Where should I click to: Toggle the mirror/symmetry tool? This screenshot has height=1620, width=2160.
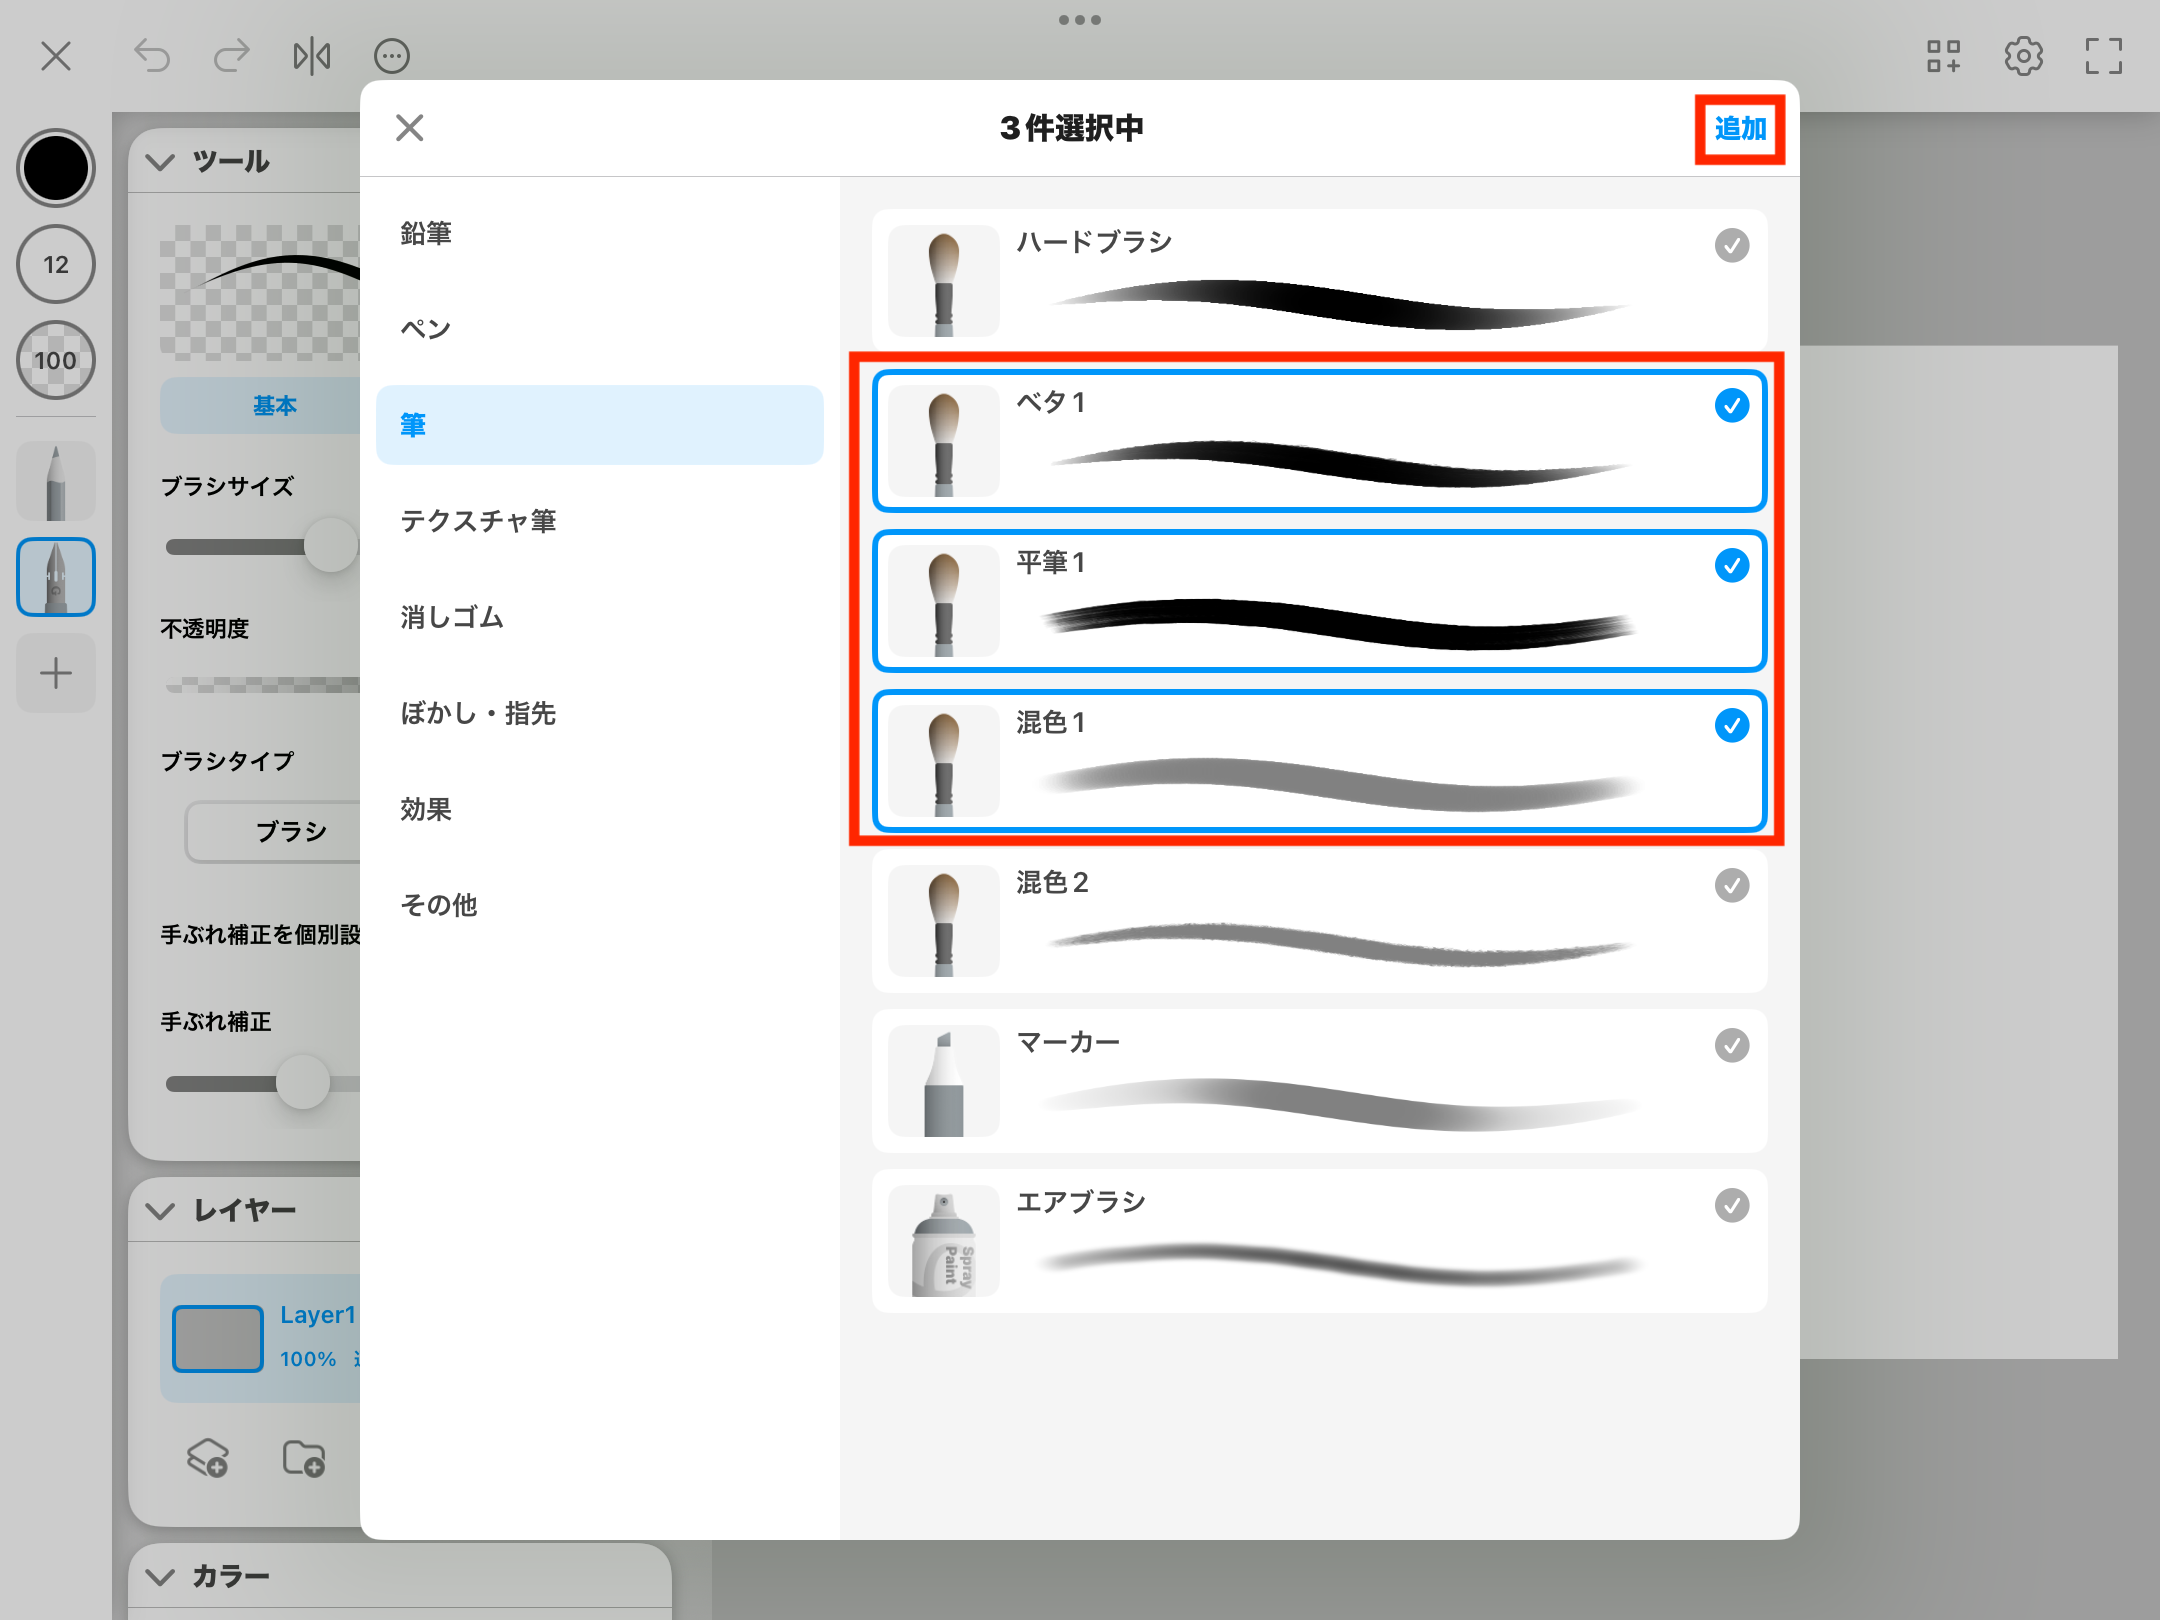pyautogui.click(x=312, y=56)
